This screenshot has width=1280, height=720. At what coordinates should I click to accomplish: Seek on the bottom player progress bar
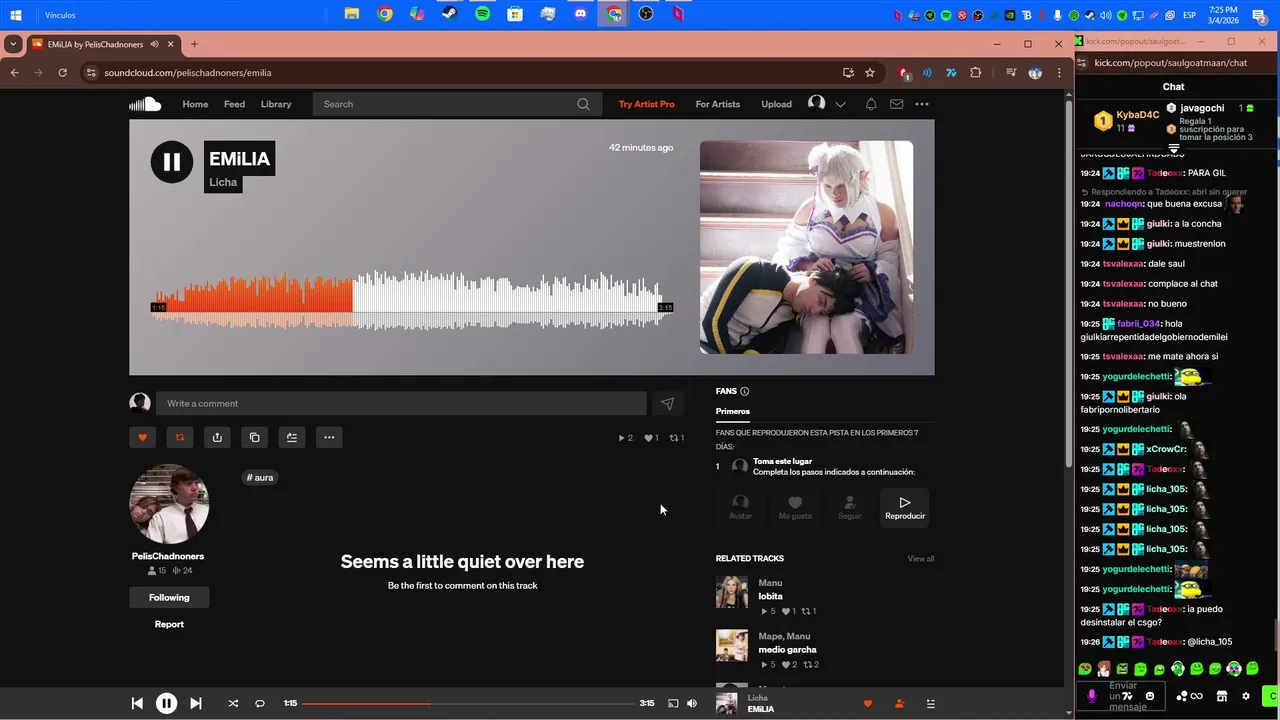tap(468, 703)
